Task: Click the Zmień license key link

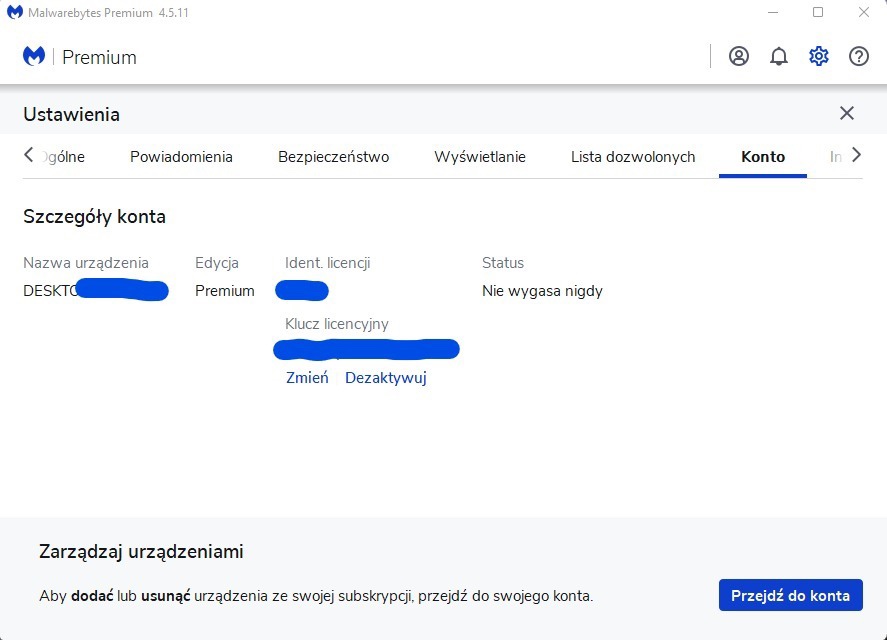Action: coord(307,378)
